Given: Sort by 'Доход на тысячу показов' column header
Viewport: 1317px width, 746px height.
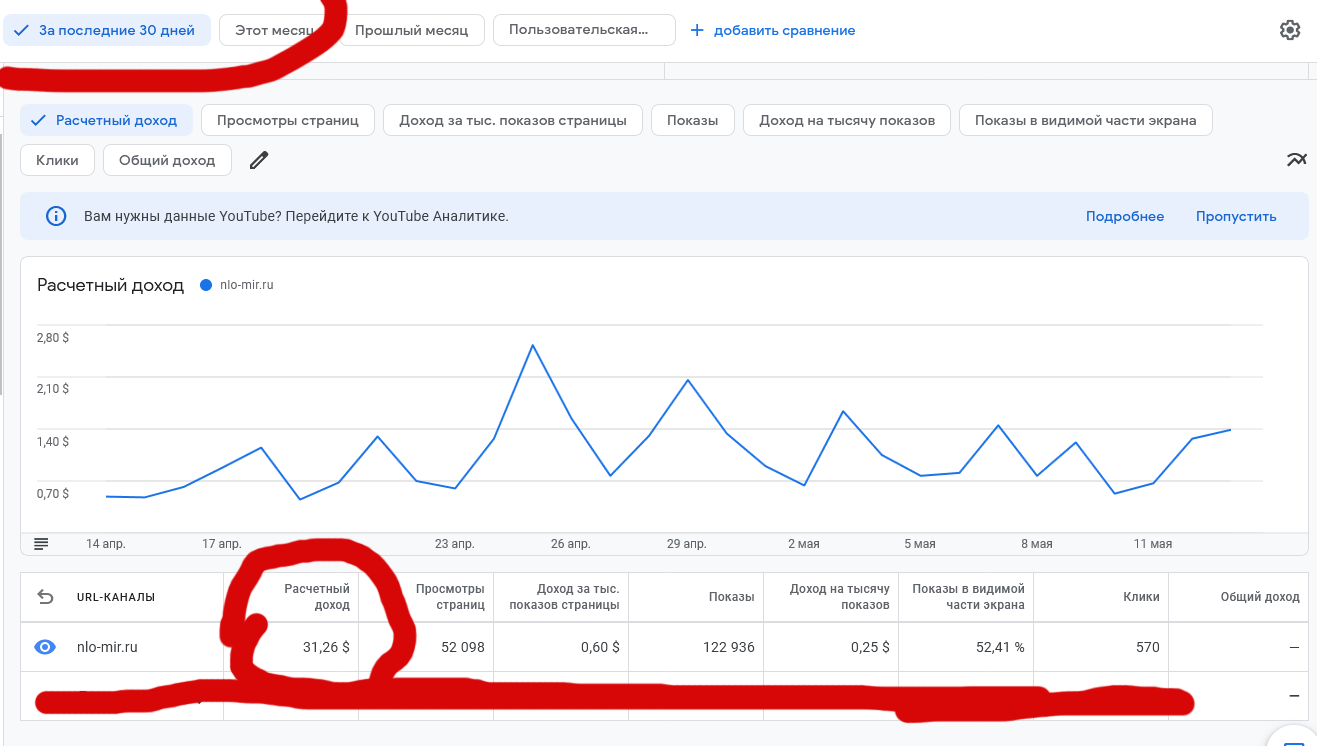Looking at the screenshot, I should click(x=840, y=597).
